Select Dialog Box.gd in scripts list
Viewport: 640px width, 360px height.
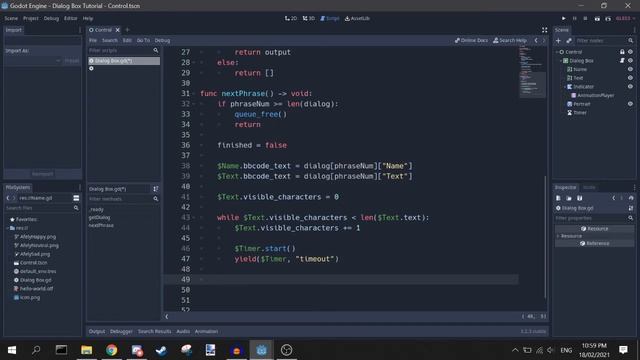click(124, 61)
